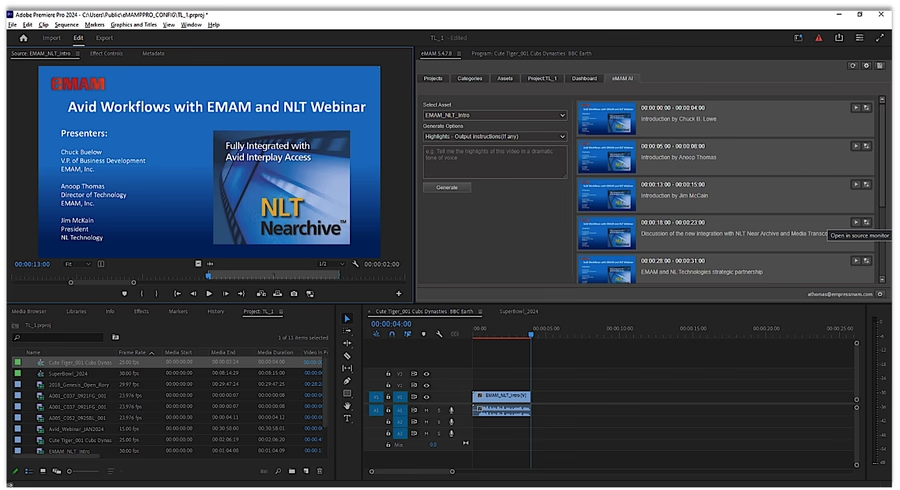Open Effect Controls panel tab

(106, 53)
